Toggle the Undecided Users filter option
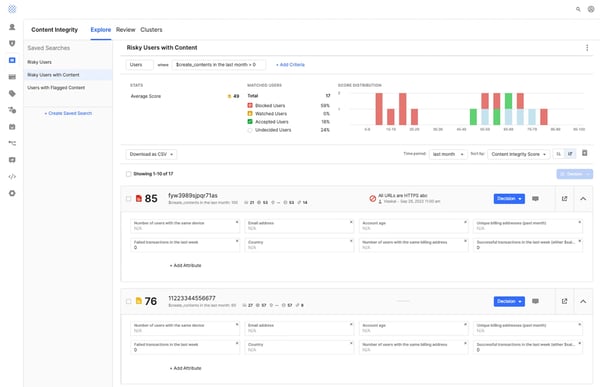The width and height of the screenshot is (600, 387). [250, 130]
